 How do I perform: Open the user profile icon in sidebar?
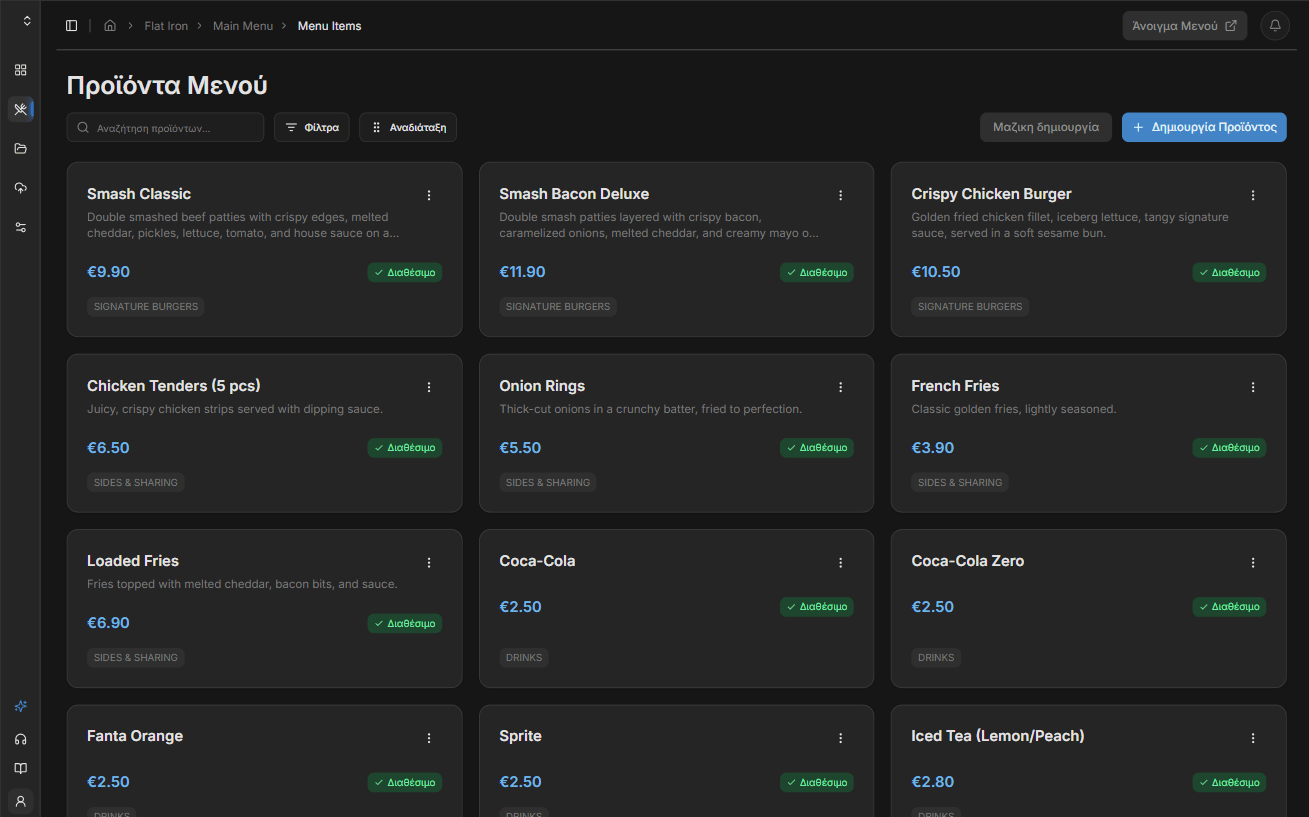click(x=20, y=801)
